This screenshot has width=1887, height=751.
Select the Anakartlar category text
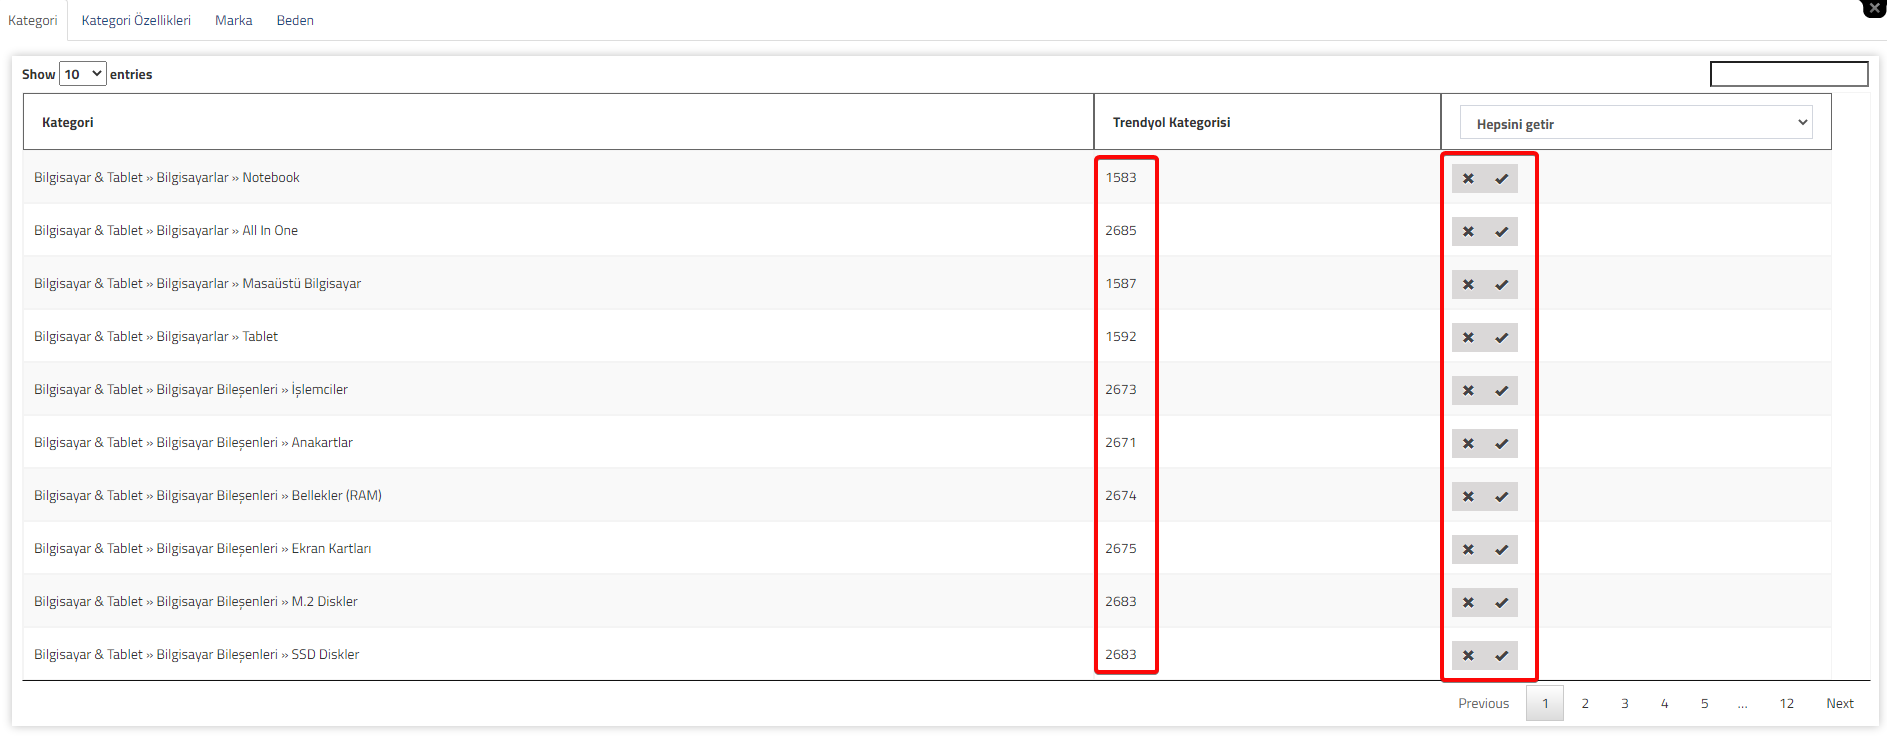(193, 443)
